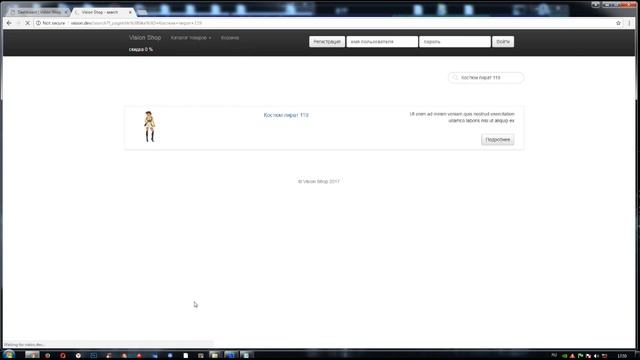Focus the пароль password field
The image size is (640, 360).
point(455,42)
